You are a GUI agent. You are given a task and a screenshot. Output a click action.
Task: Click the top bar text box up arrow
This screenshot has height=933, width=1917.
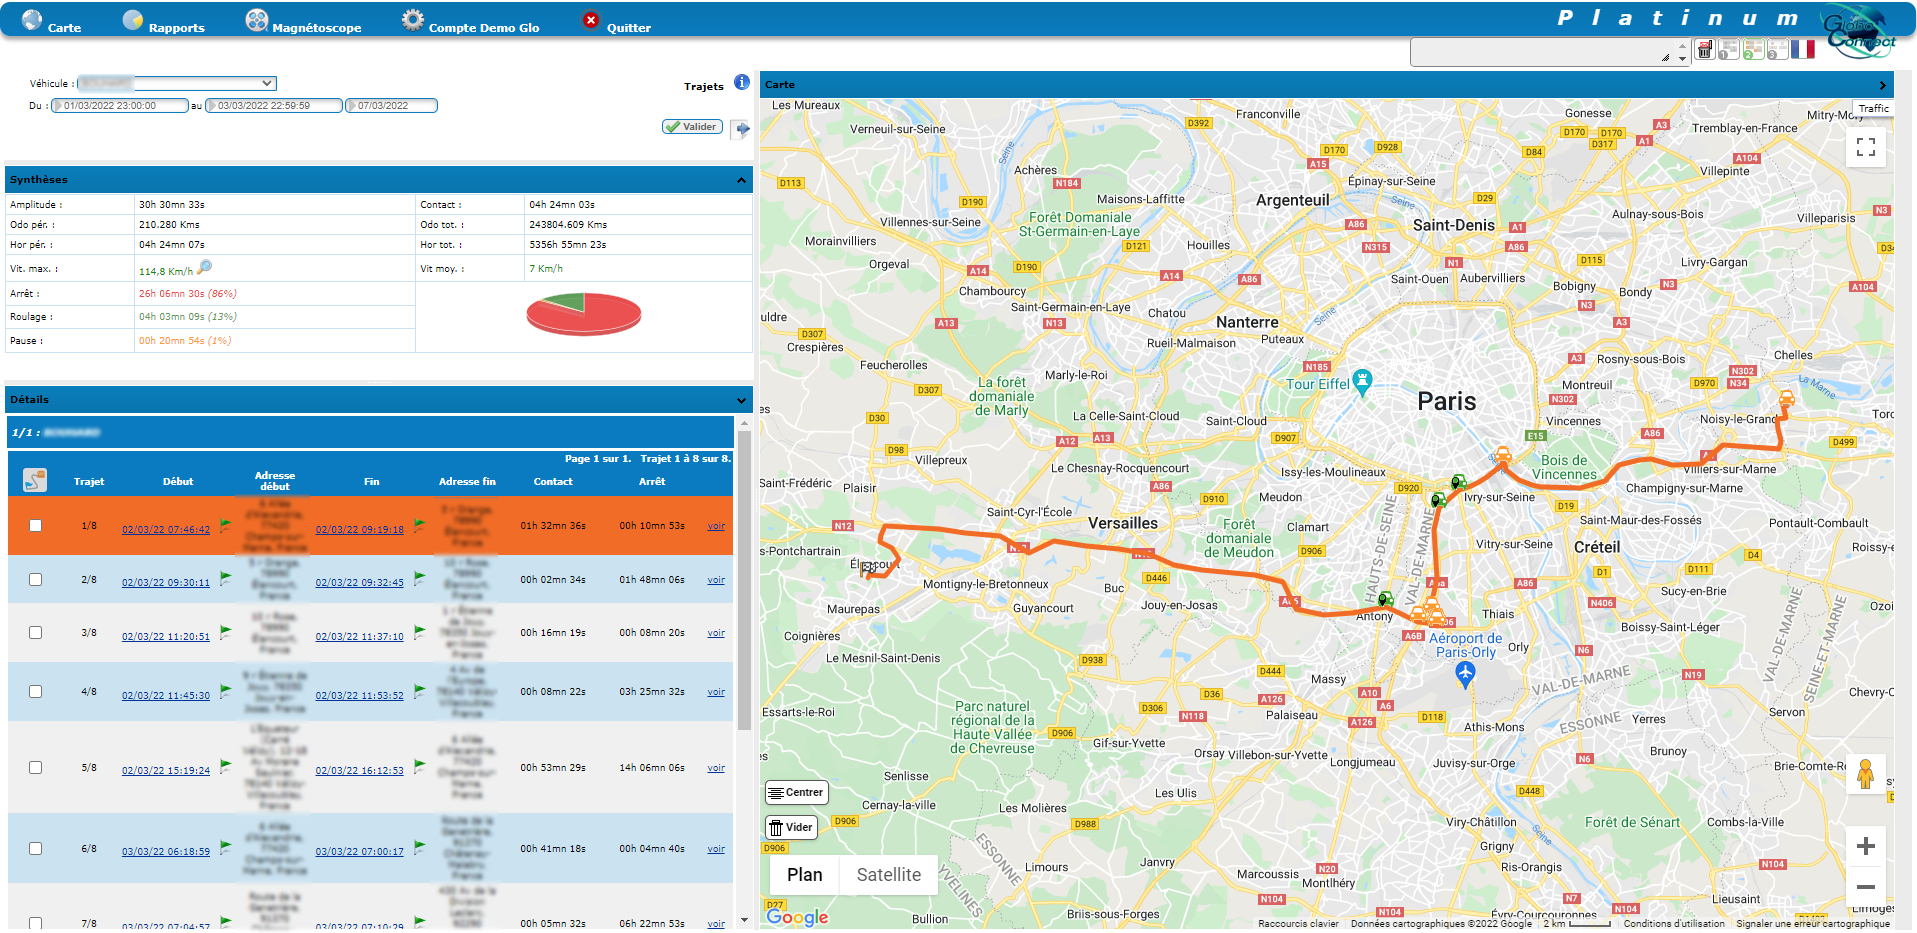tap(1682, 45)
